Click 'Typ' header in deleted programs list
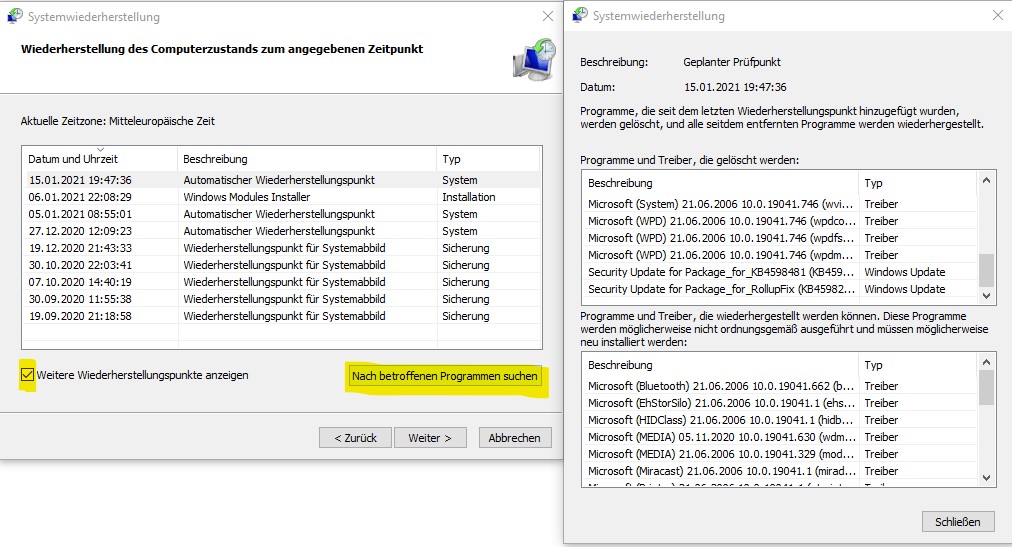Image resolution: width=1012 pixels, height=547 pixels. 917,183
